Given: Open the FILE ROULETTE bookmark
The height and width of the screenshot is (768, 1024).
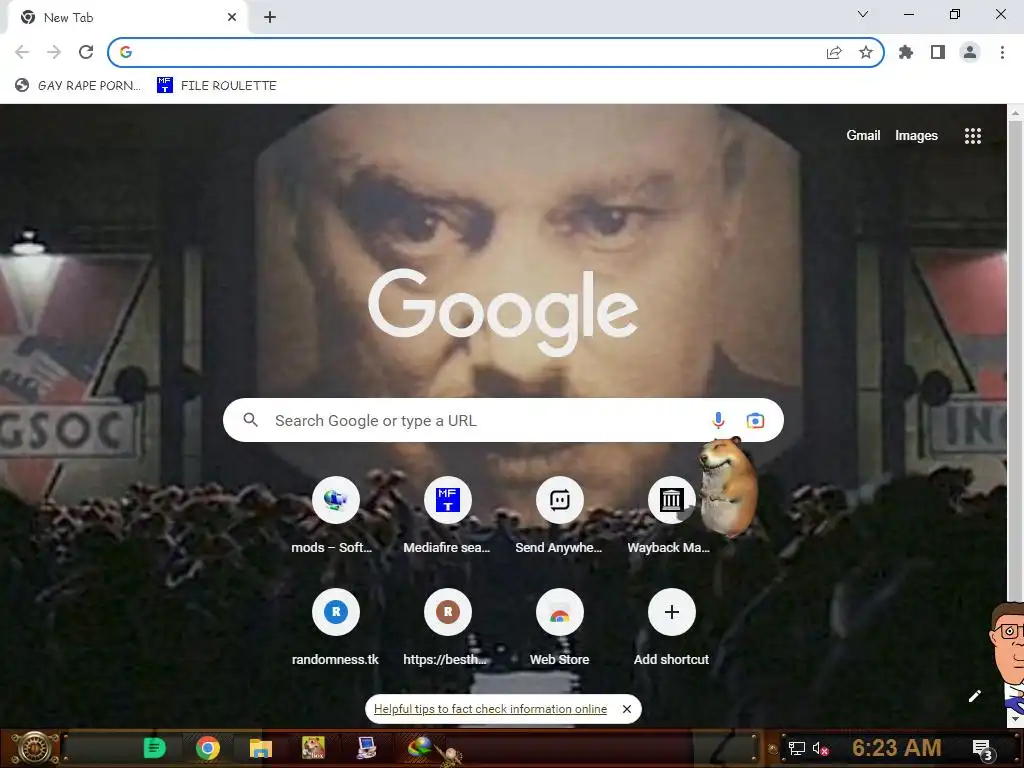Looking at the screenshot, I should (217, 86).
